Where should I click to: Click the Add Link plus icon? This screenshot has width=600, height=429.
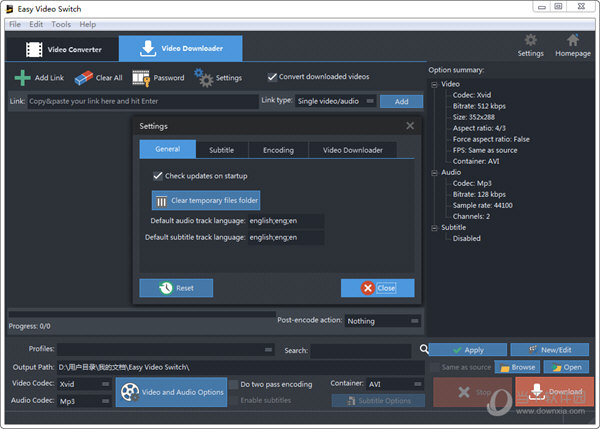click(22, 78)
